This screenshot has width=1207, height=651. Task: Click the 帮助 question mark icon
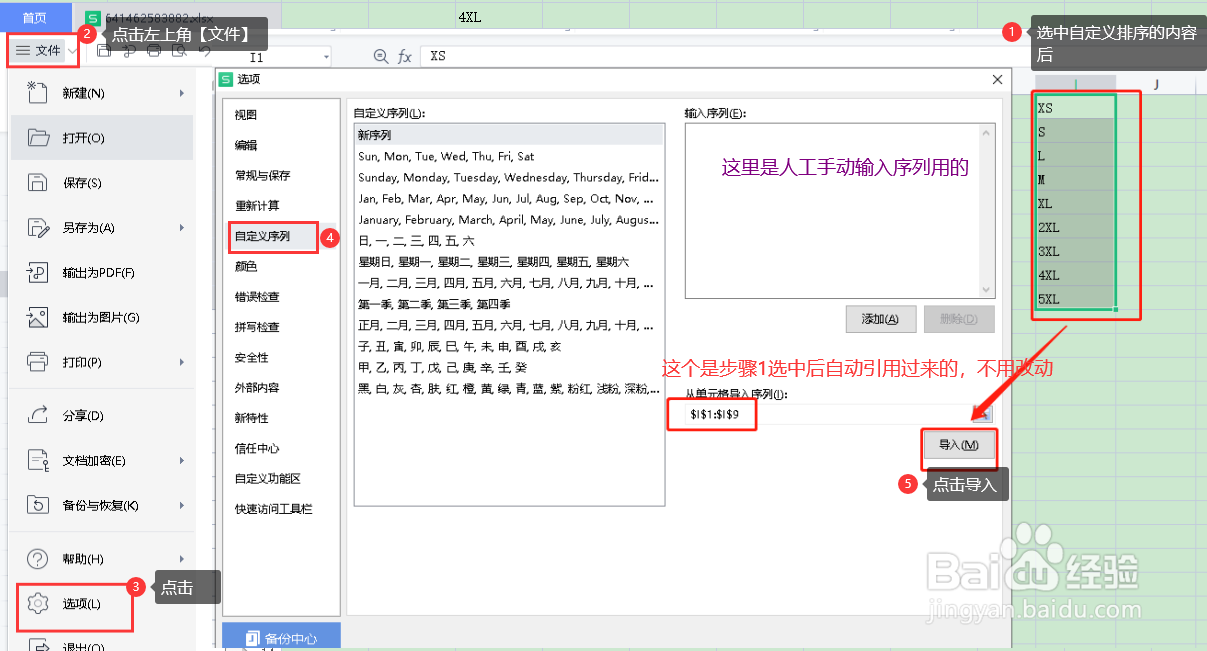[x=38, y=558]
